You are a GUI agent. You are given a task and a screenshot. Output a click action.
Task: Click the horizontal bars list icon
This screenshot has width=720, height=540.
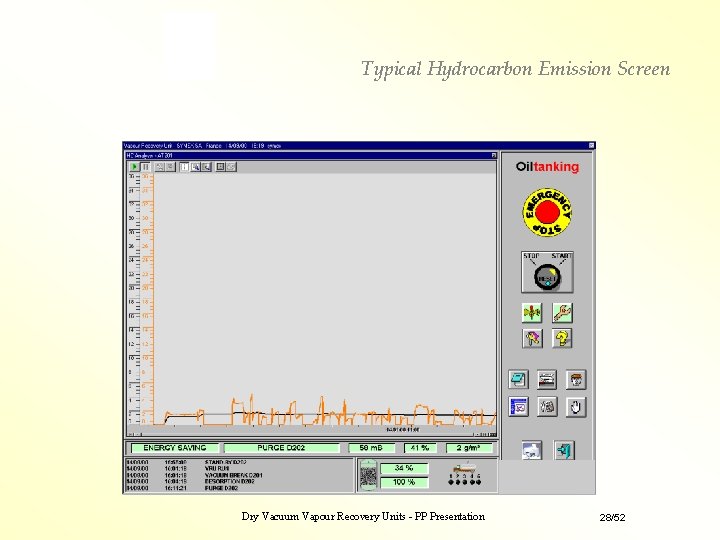point(547,380)
